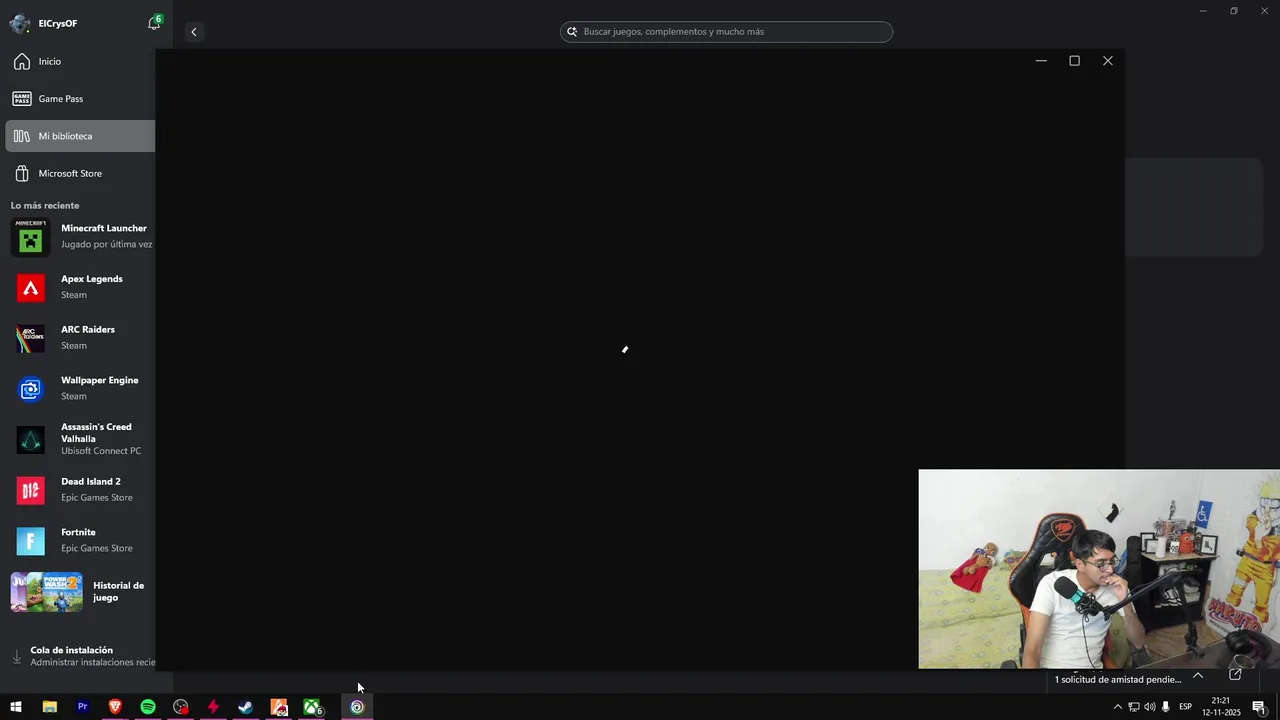Click "Epic Games Store" under Dead Island 2
This screenshot has height=720, width=1280.
[97, 497]
